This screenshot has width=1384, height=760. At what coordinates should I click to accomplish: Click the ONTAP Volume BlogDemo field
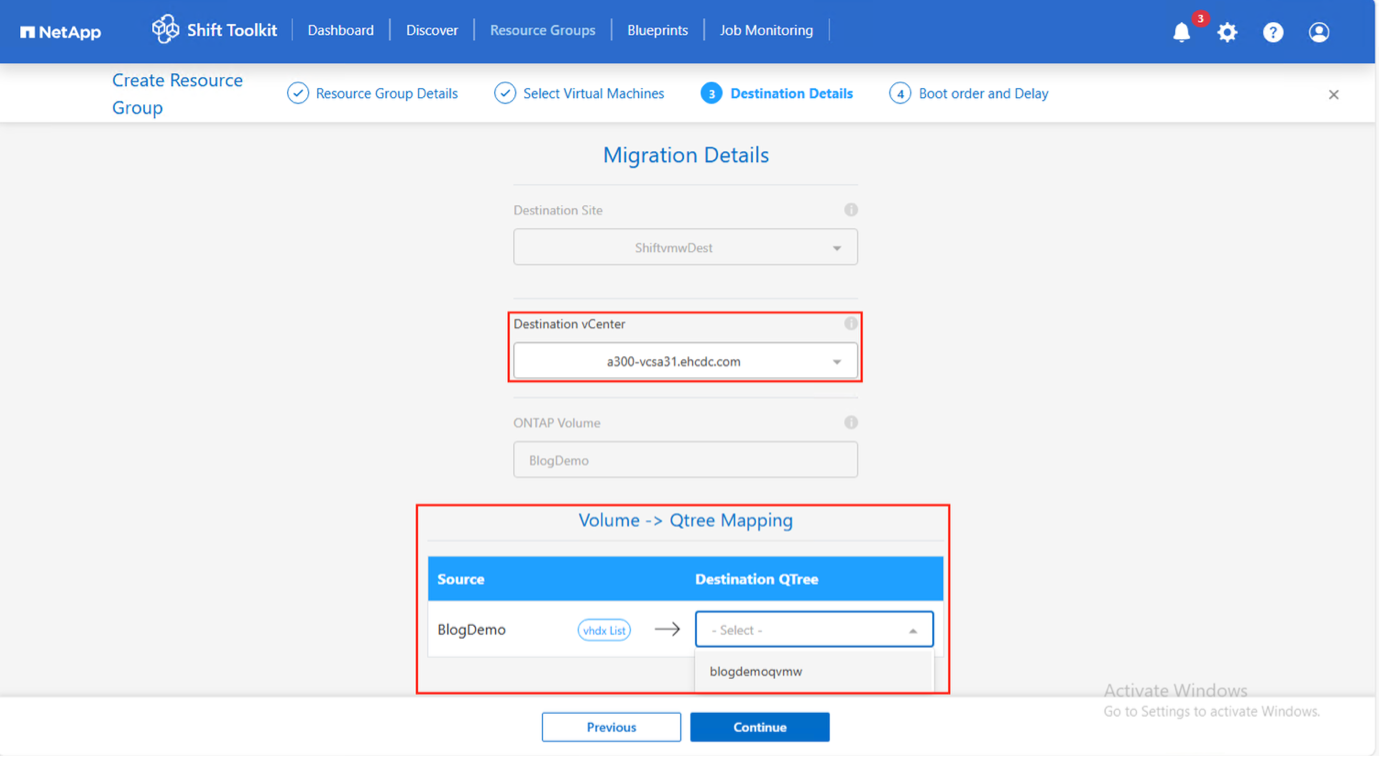point(685,461)
